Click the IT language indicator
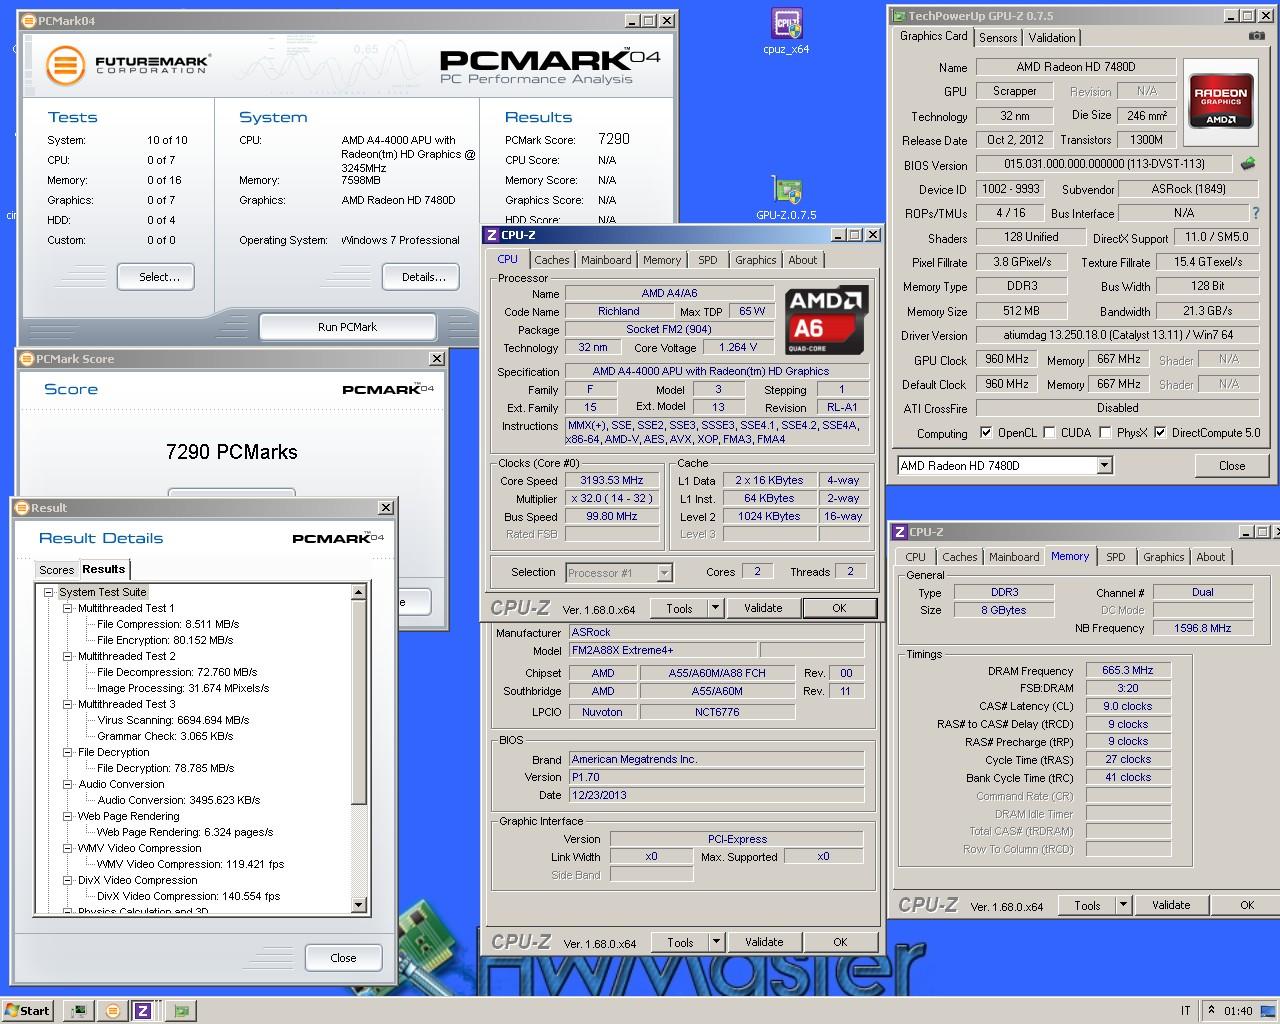The height and width of the screenshot is (1024, 1280). tap(1186, 1011)
